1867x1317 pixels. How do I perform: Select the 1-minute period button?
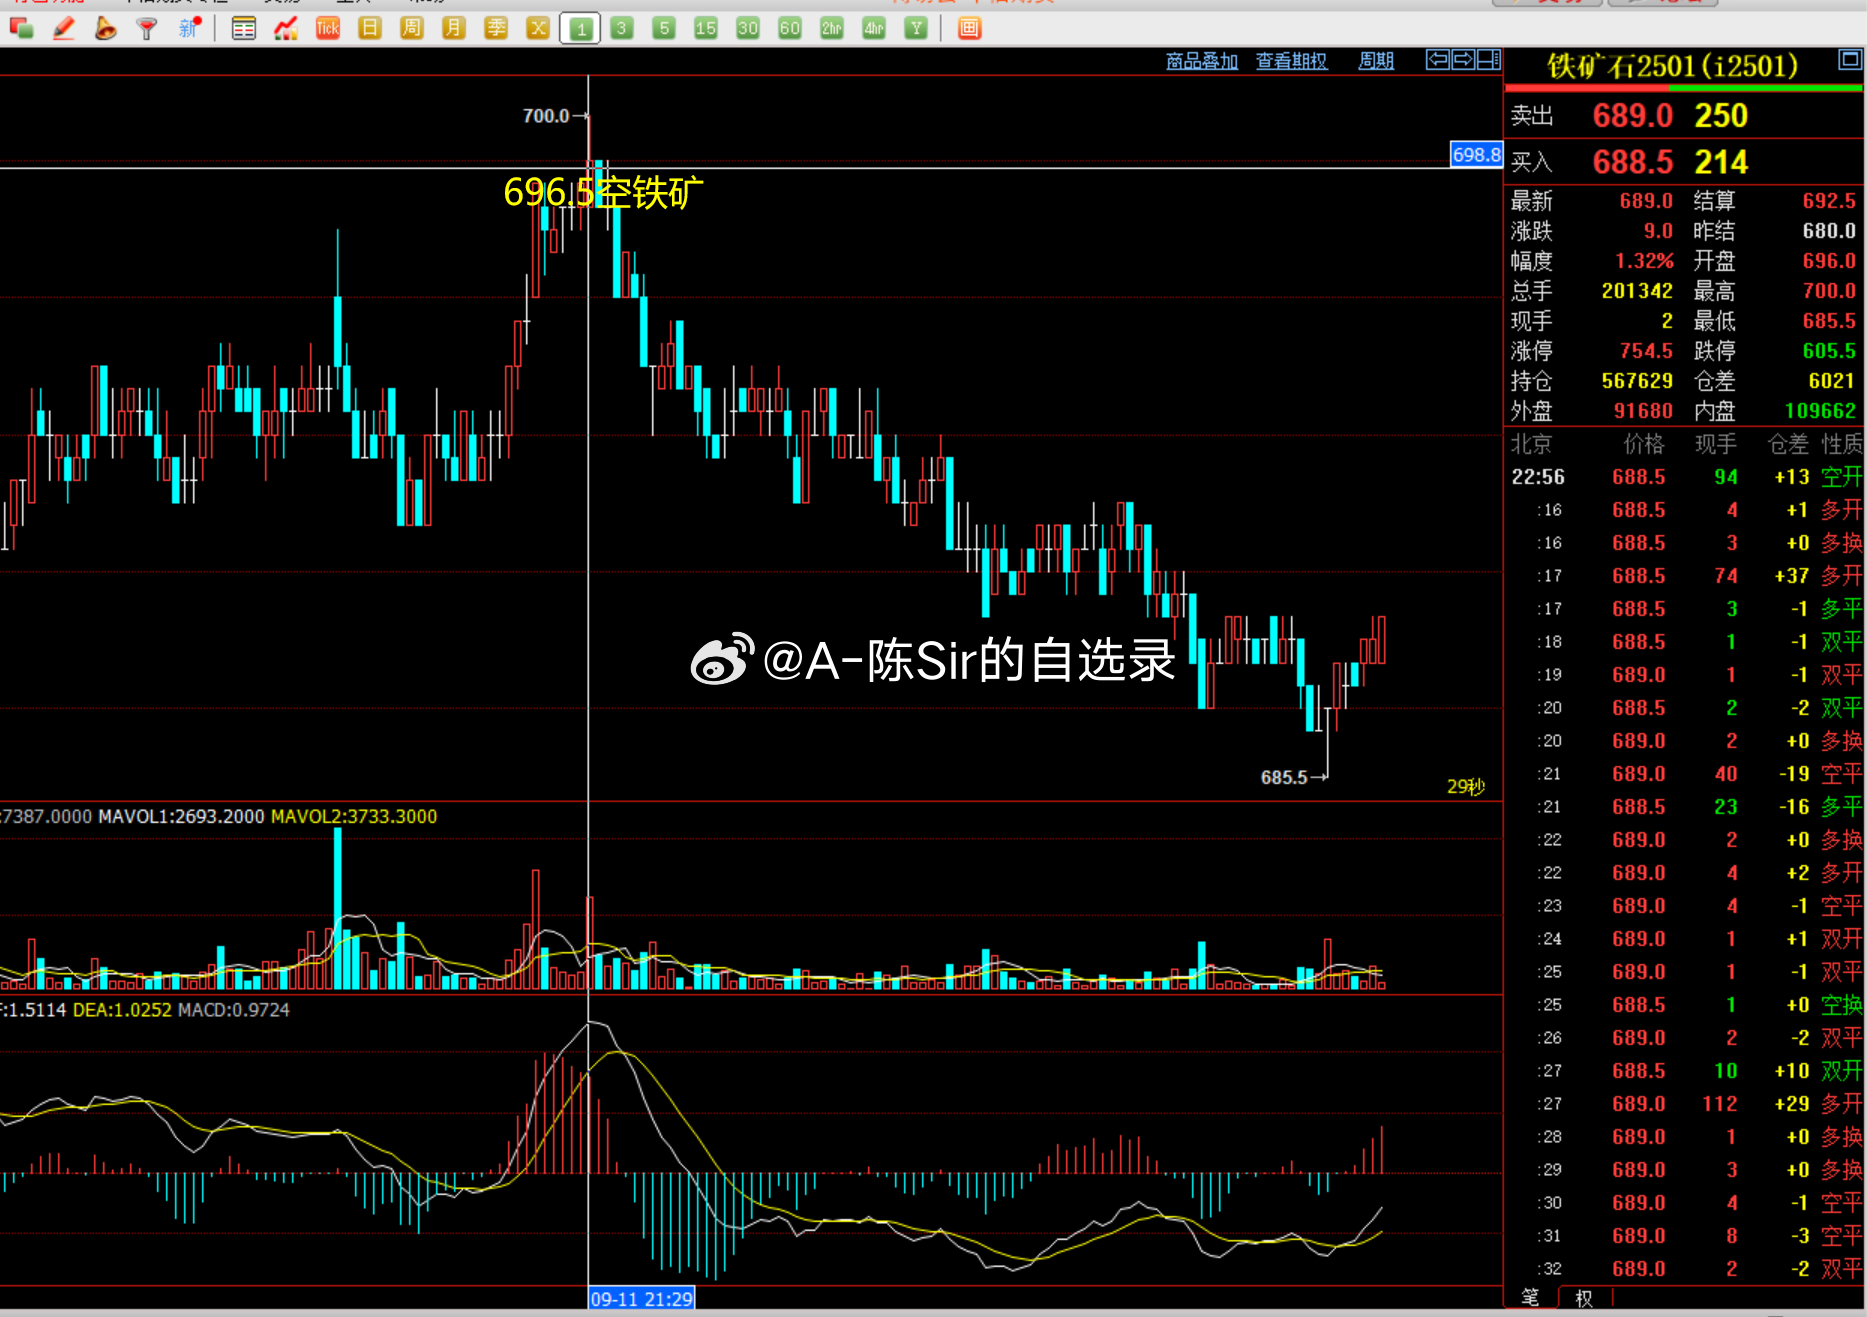[580, 28]
